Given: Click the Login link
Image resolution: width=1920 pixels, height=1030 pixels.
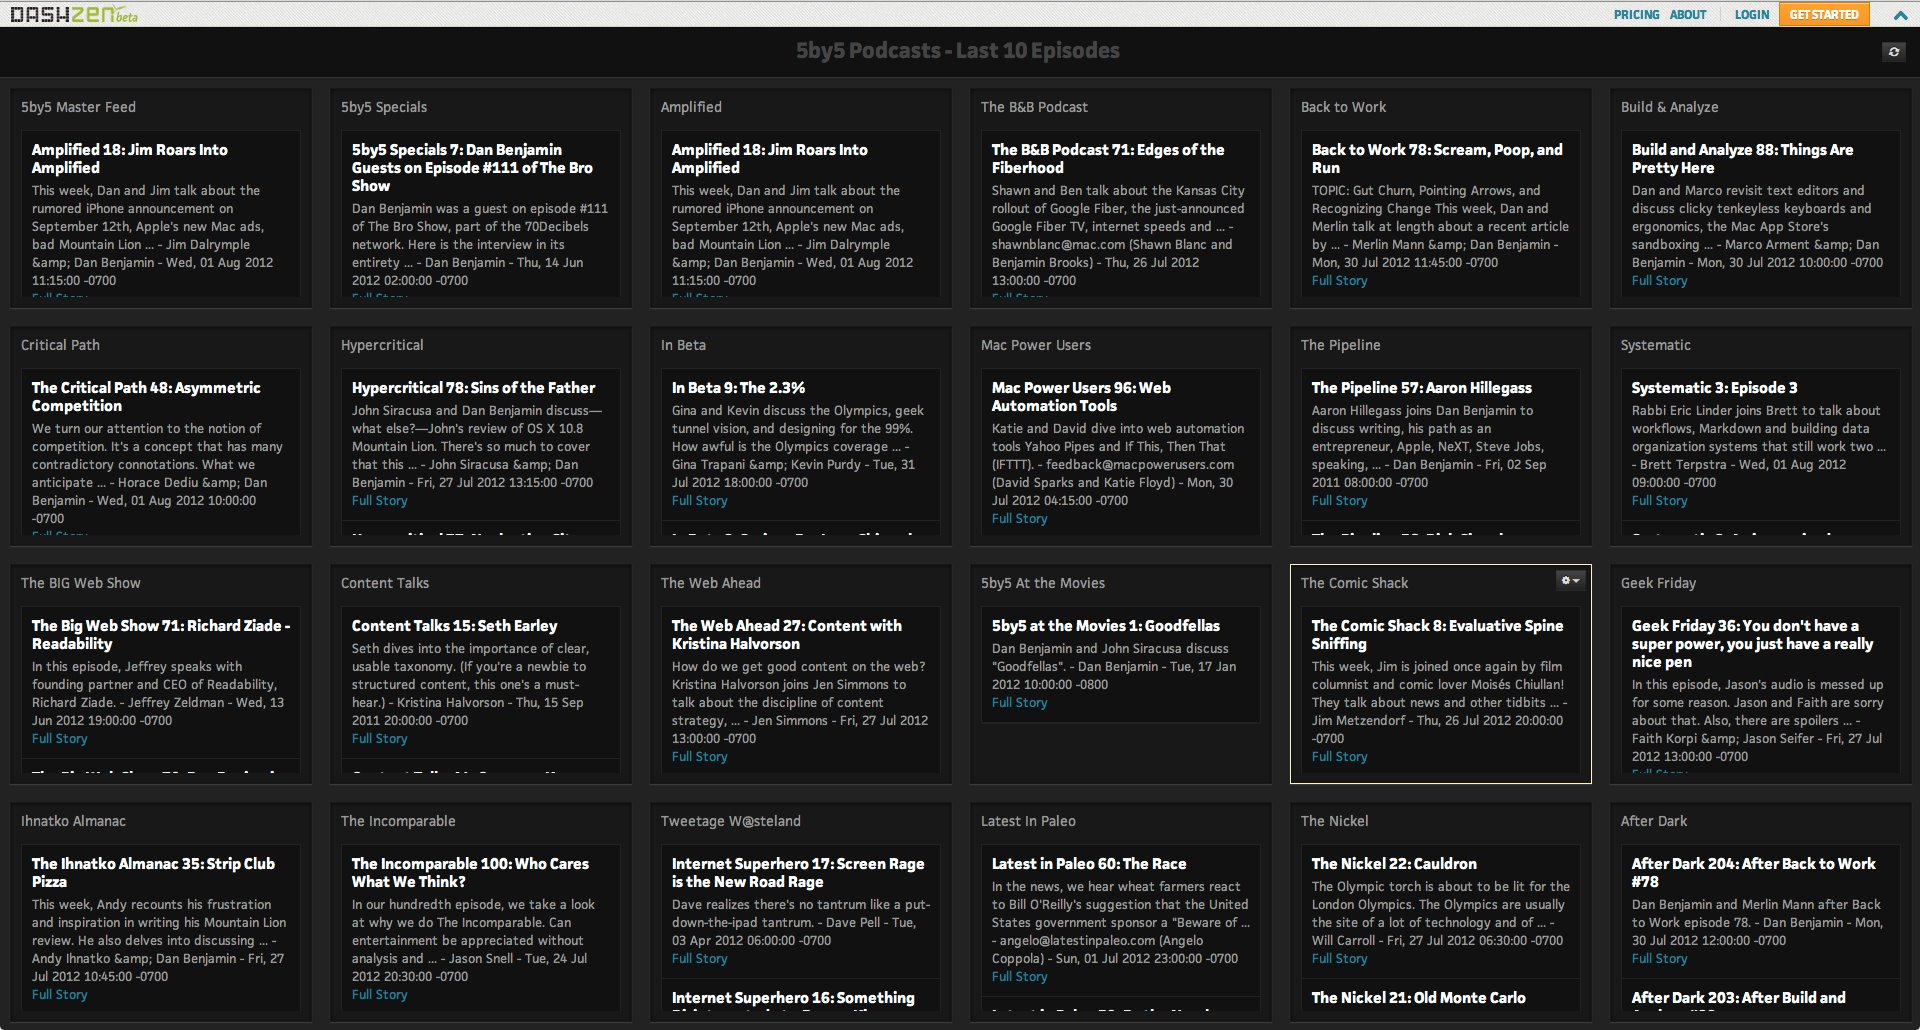Looking at the screenshot, I should point(1751,15).
